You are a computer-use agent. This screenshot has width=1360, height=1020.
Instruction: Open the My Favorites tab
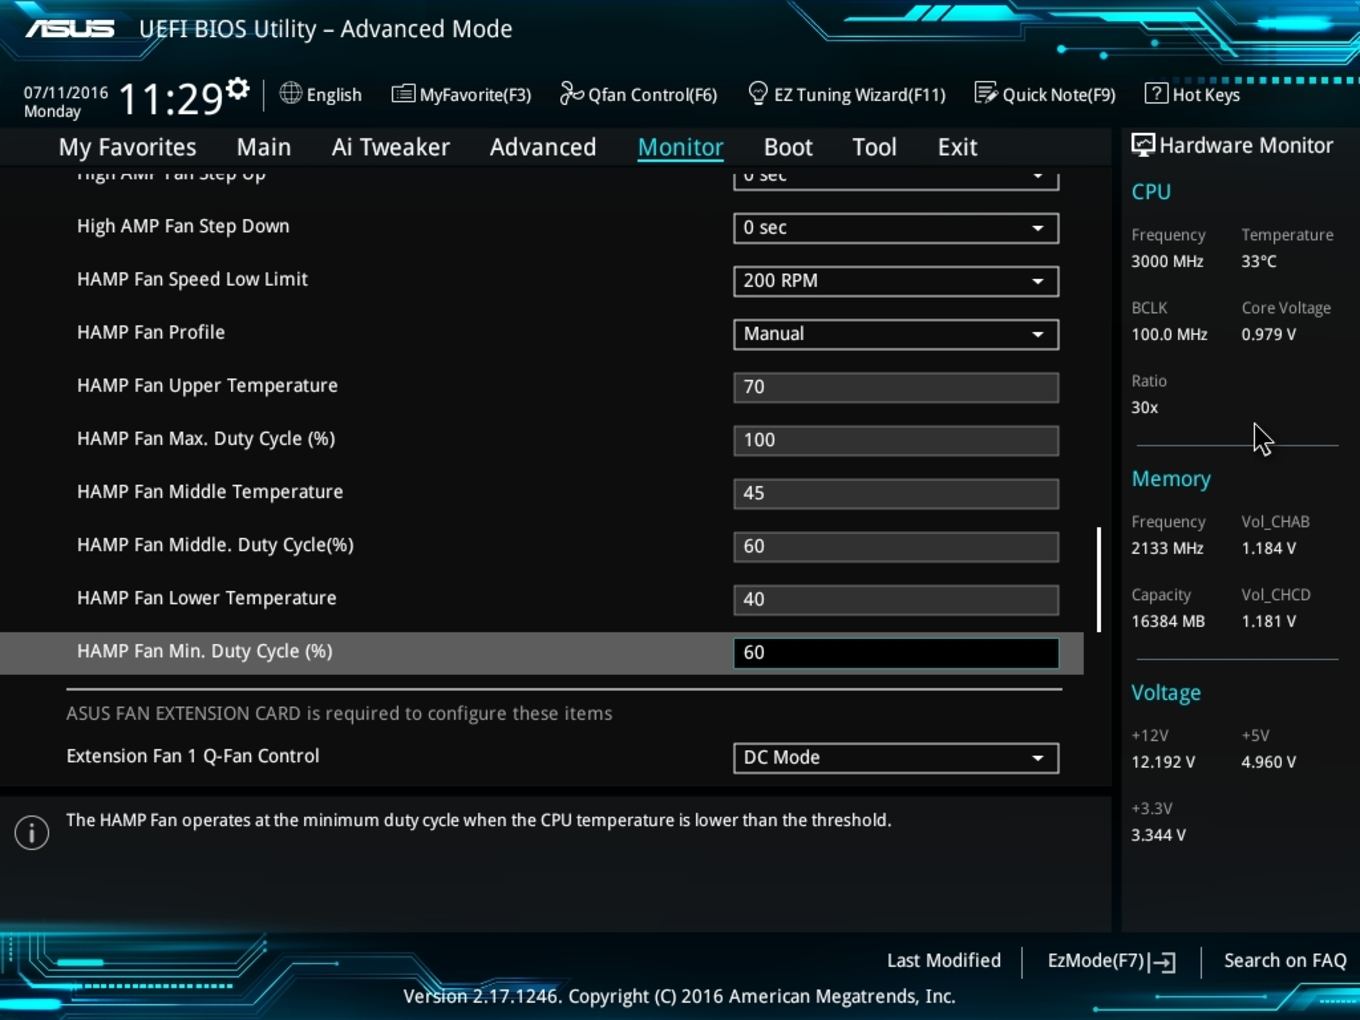pyautogui.click(x=127, y=147)
